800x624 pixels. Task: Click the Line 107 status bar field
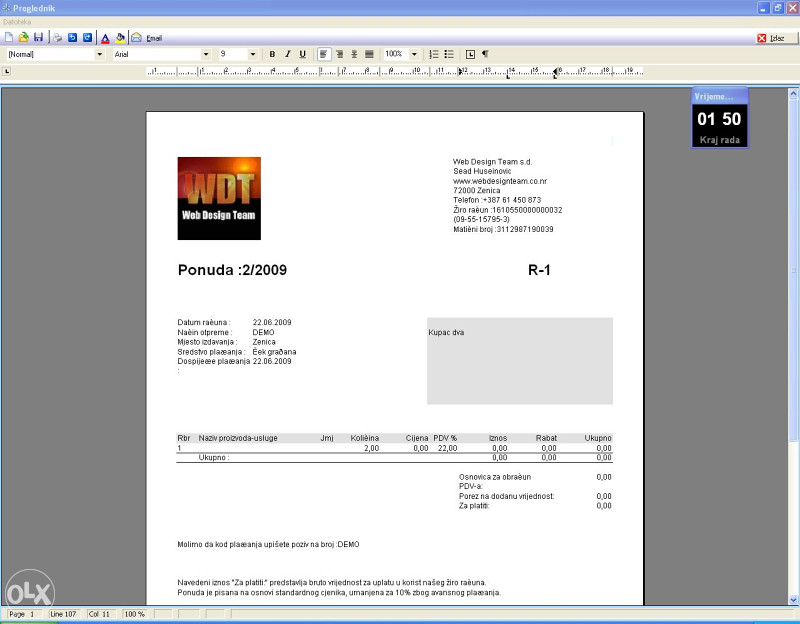pyautogui.click(x=63, y=614)
